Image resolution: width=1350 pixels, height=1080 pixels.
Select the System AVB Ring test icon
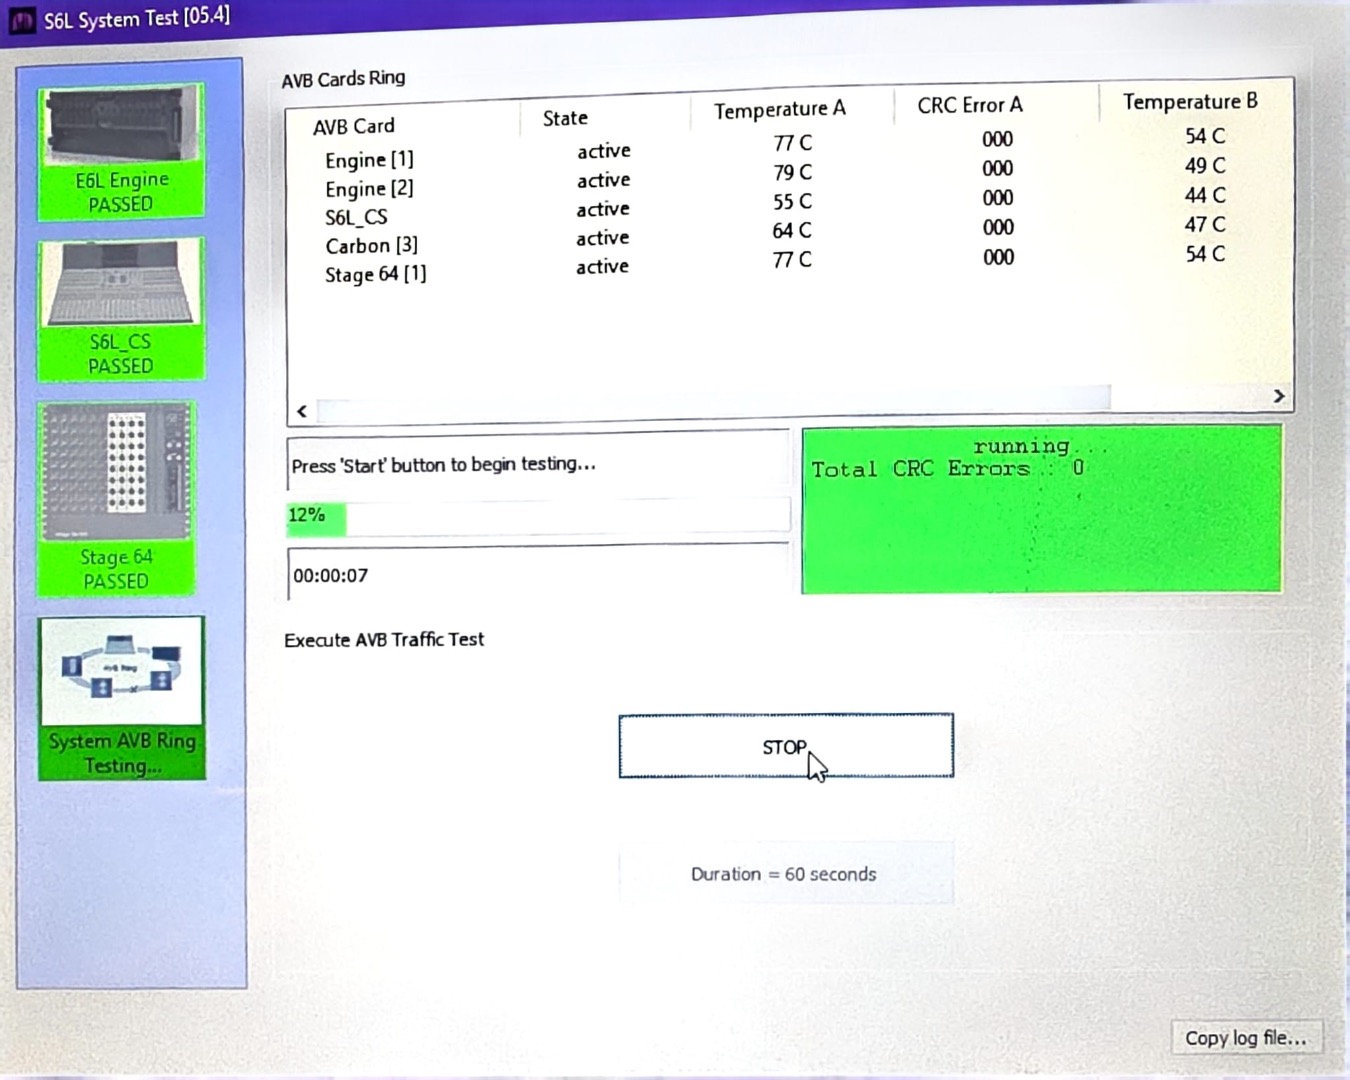coord(122,698)
